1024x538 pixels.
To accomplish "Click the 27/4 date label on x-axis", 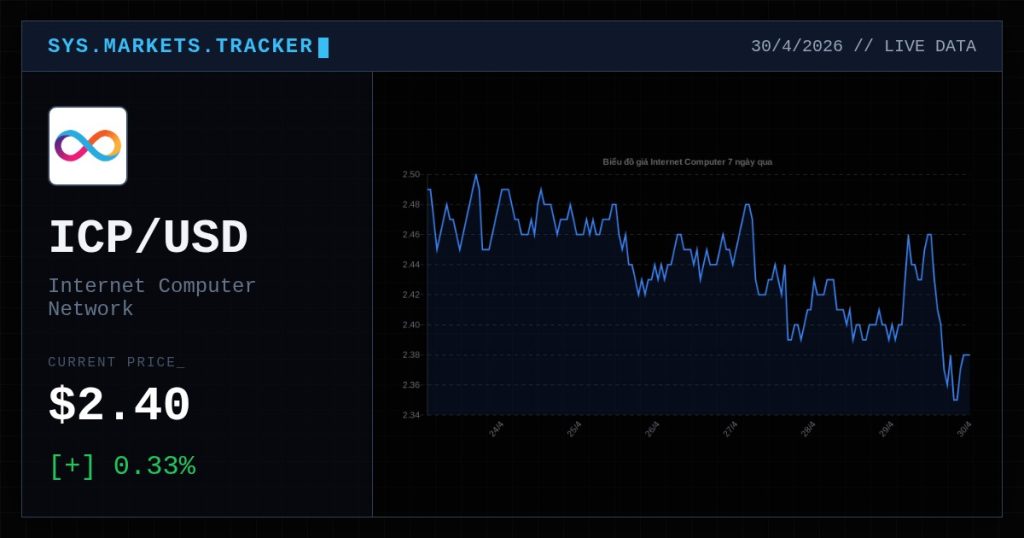I will (x=730, y=429).
